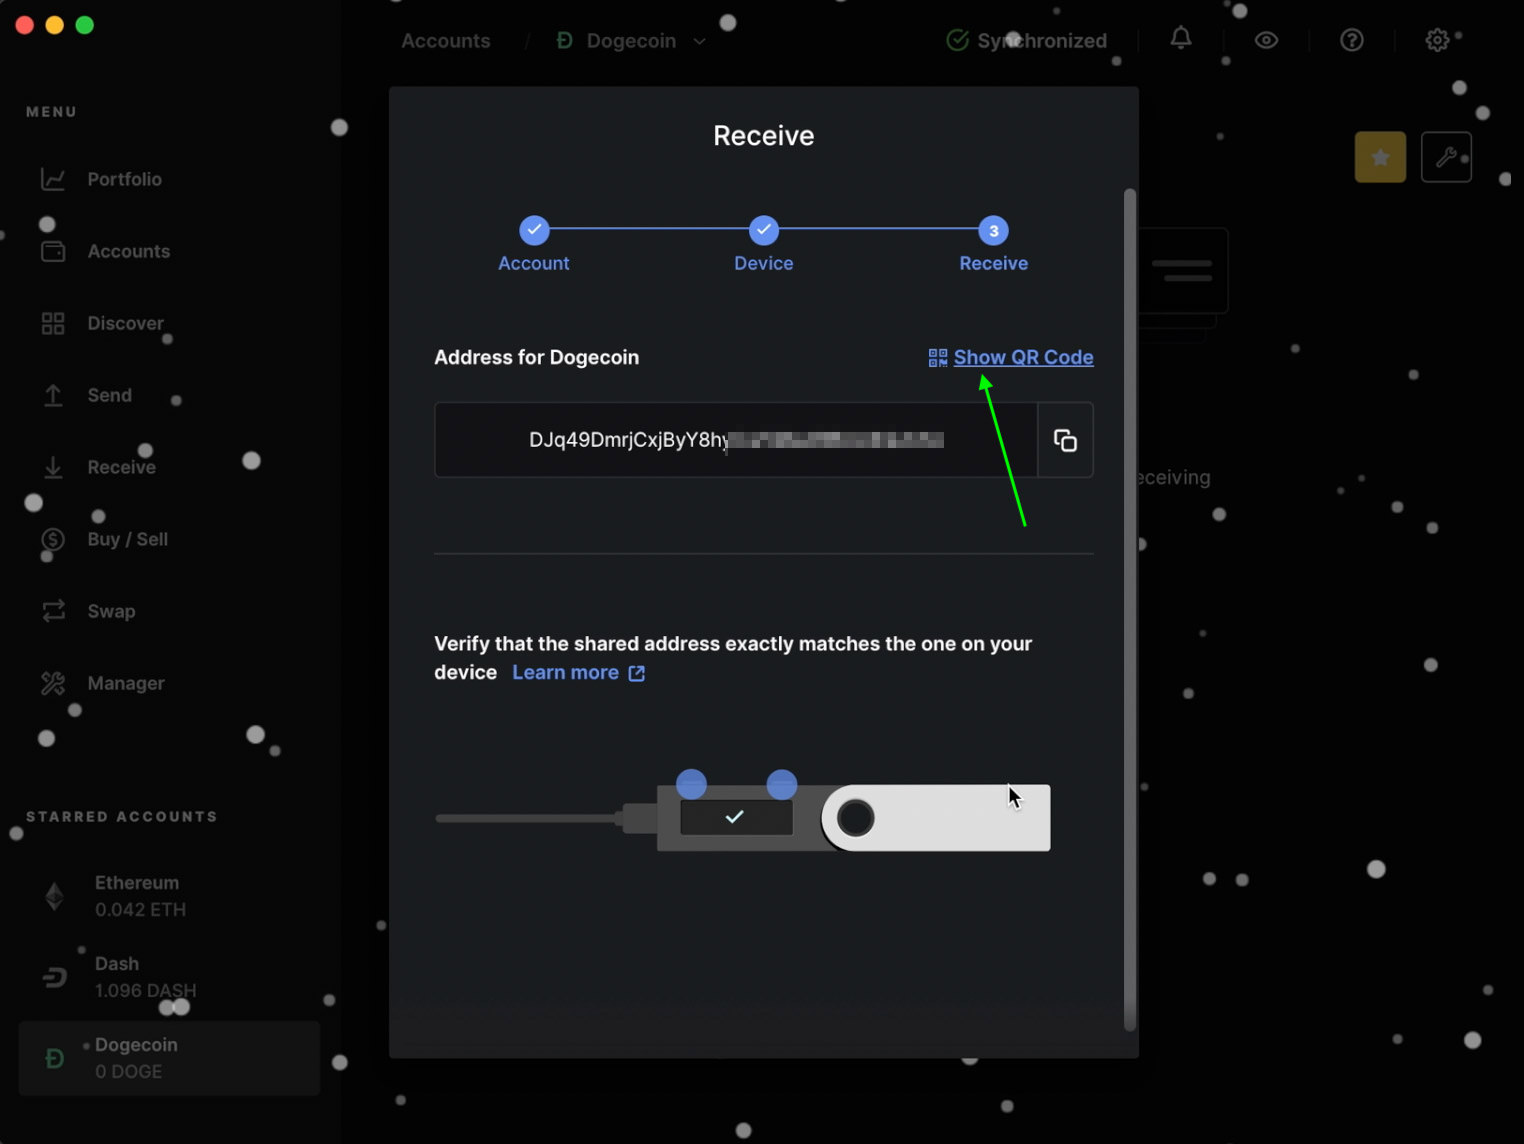Viewport: 1524px width, 1144px height.
Task: Open the starred Ethereum account
Action: pos(169,897)
